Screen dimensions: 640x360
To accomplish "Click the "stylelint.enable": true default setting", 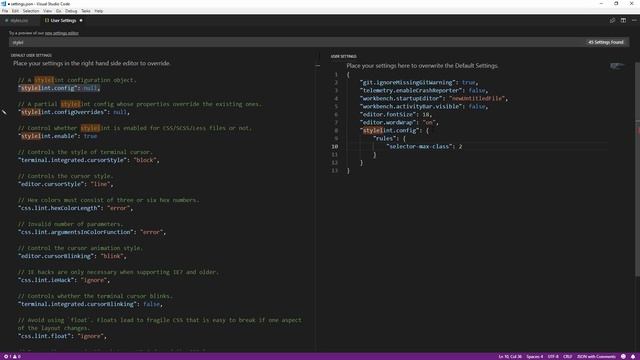I will pos(57,136).
